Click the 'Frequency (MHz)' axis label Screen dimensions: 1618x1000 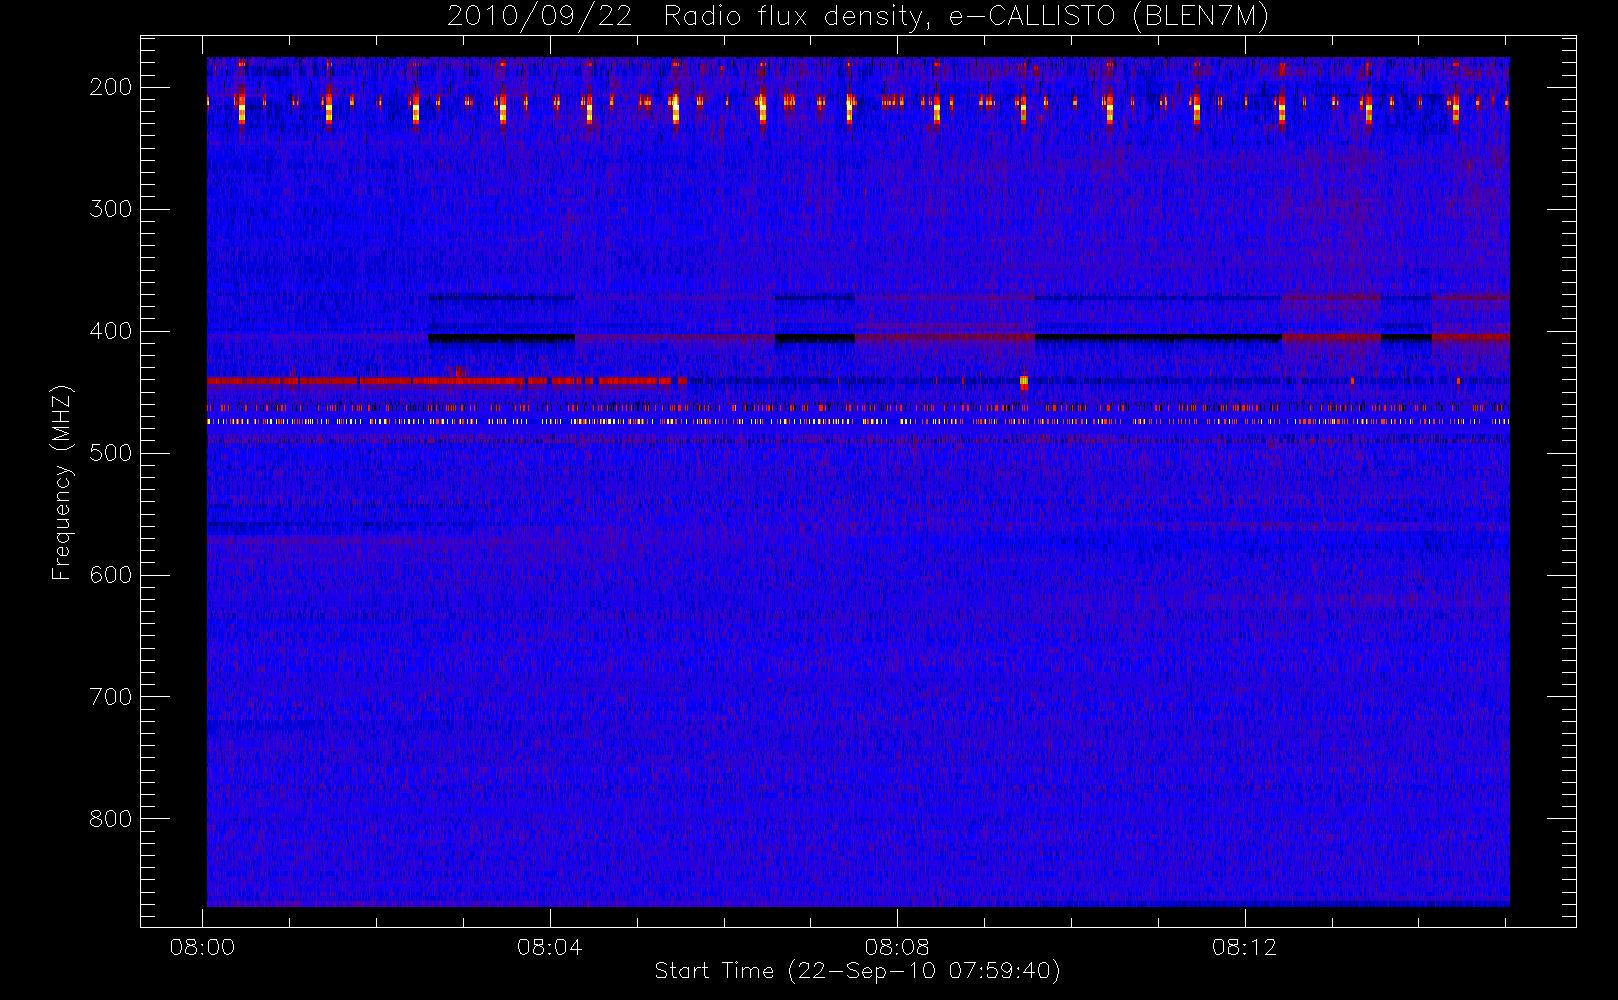click(62, 482)
